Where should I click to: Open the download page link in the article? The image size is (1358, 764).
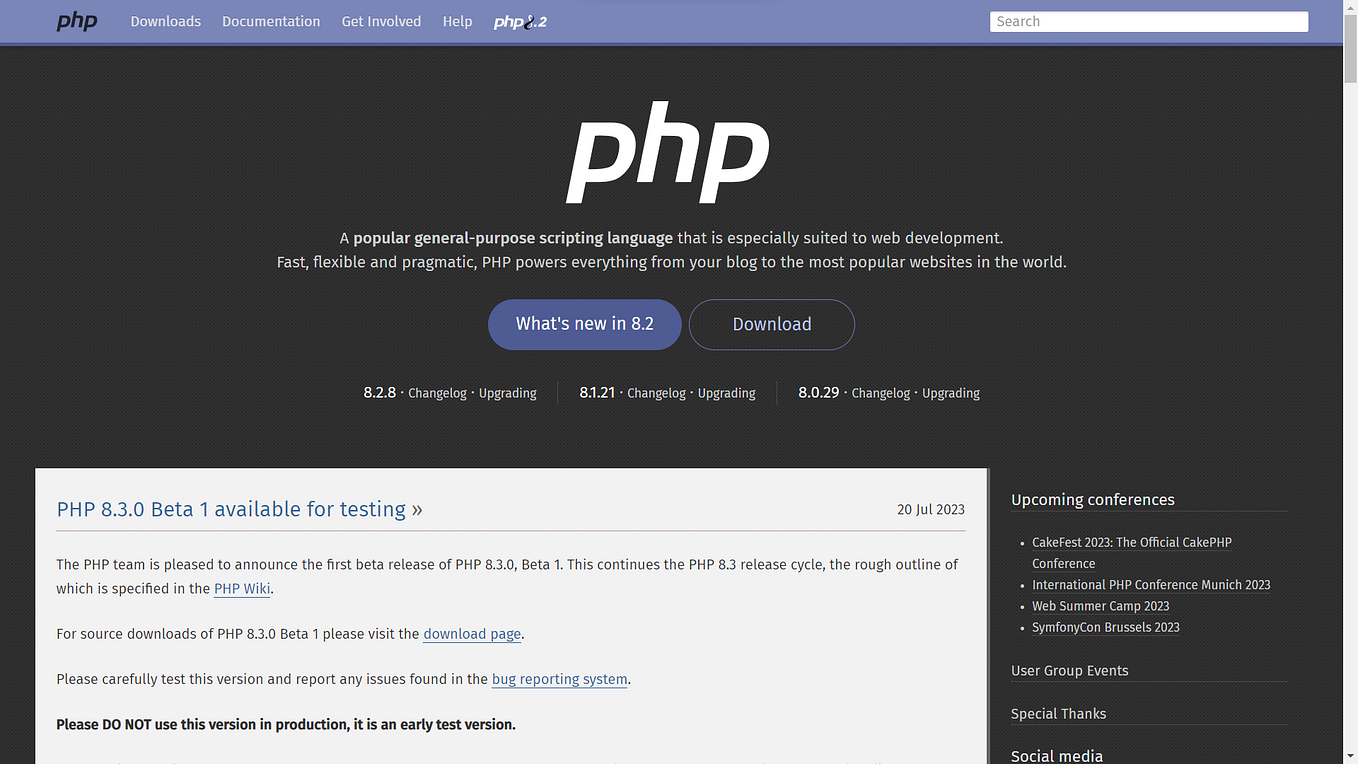tap(471, 633)
